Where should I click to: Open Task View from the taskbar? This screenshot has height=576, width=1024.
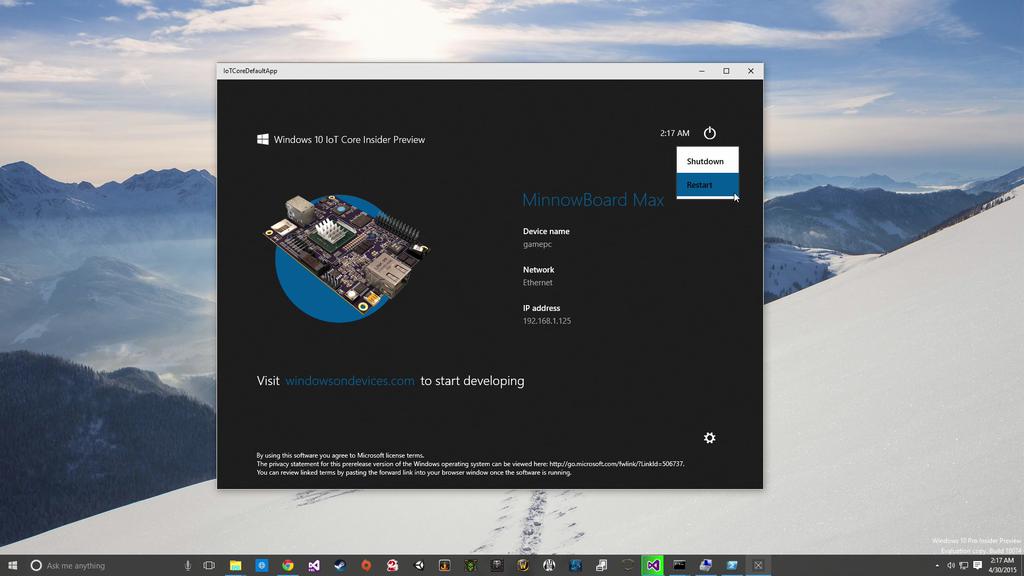(x=209, y=565)
